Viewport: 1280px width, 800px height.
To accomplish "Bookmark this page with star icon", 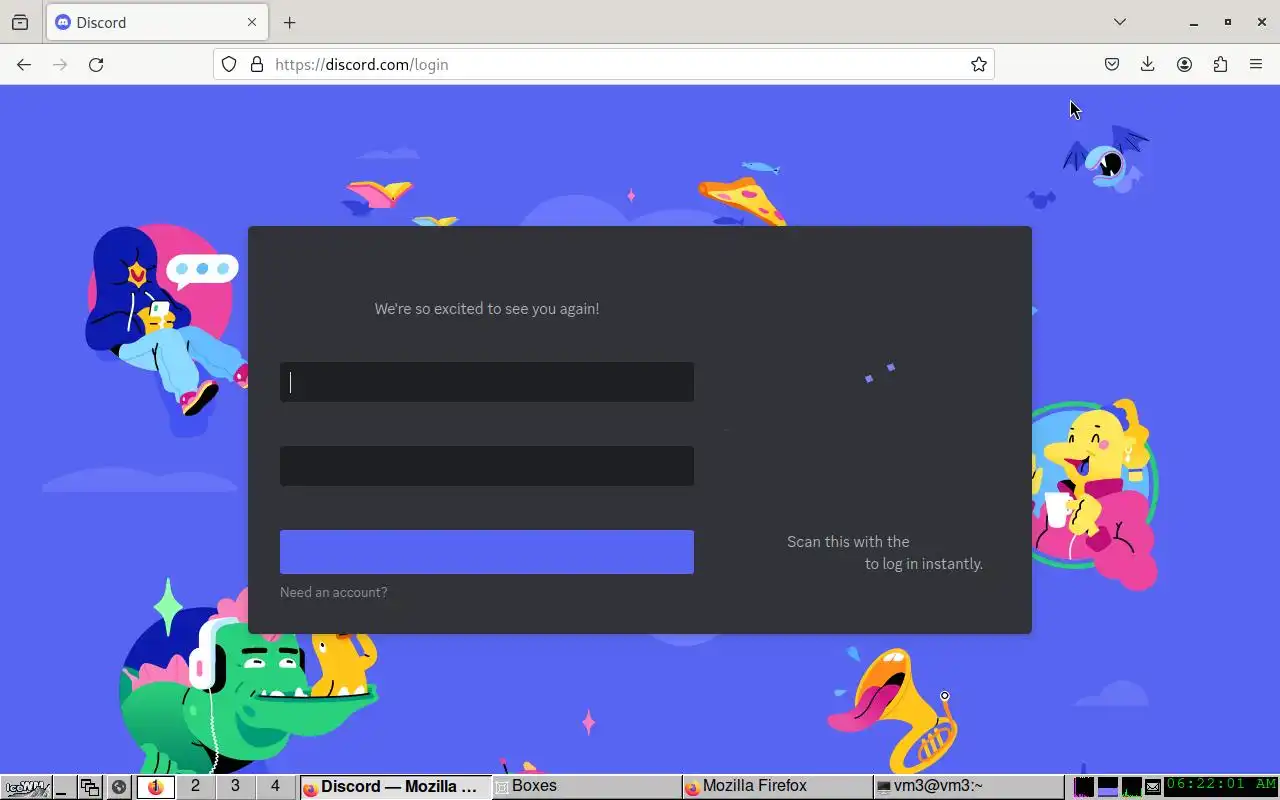I will pos(979,64).
